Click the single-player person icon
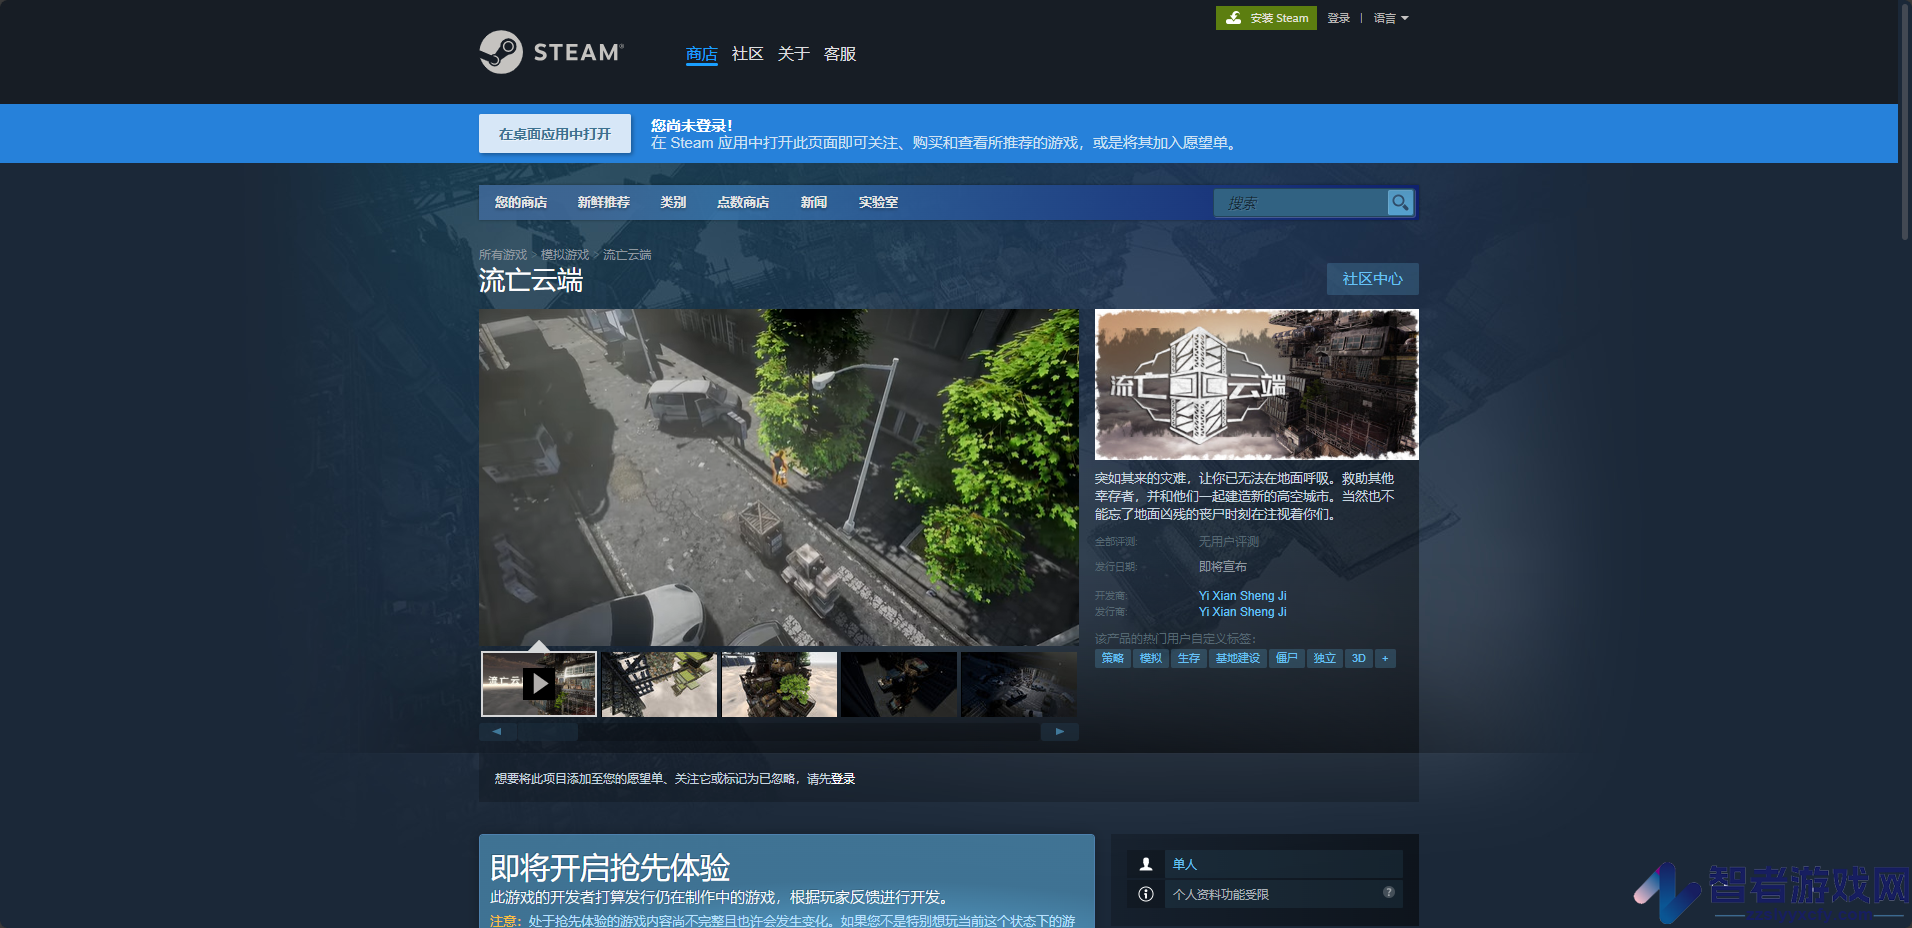 click(1146, 864)
